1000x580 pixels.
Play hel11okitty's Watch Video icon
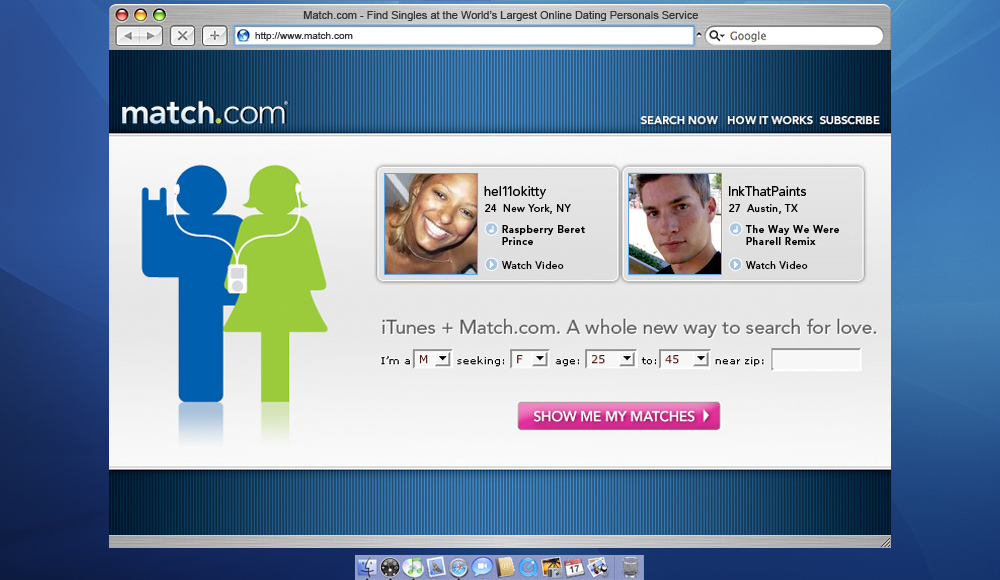(x=491, y=264)
